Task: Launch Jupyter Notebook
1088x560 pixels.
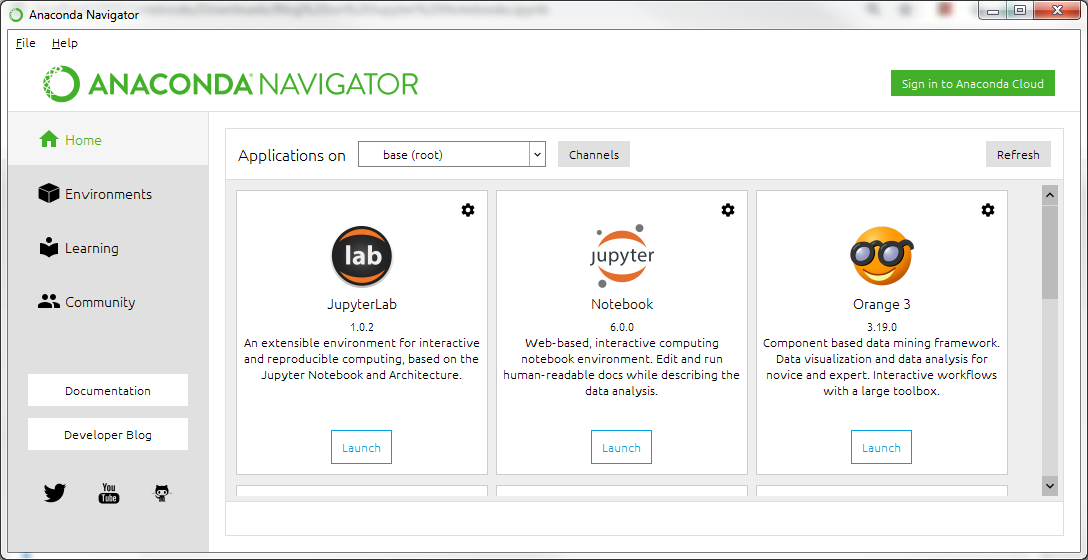Action: point(621,447)
